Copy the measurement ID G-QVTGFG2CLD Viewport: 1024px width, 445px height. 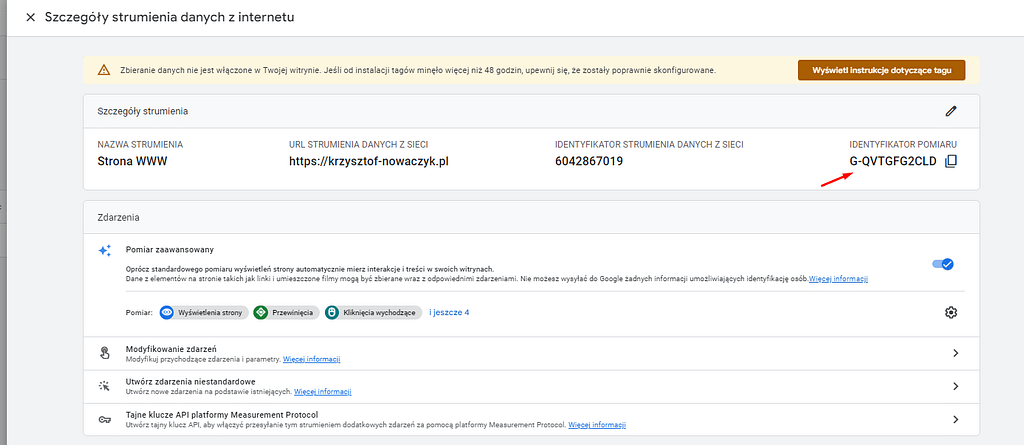[951, 161]
